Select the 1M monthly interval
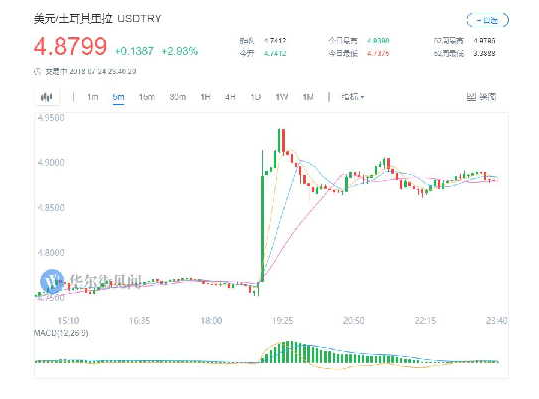This screenshot has width=539, height=399. click(308, 97)
